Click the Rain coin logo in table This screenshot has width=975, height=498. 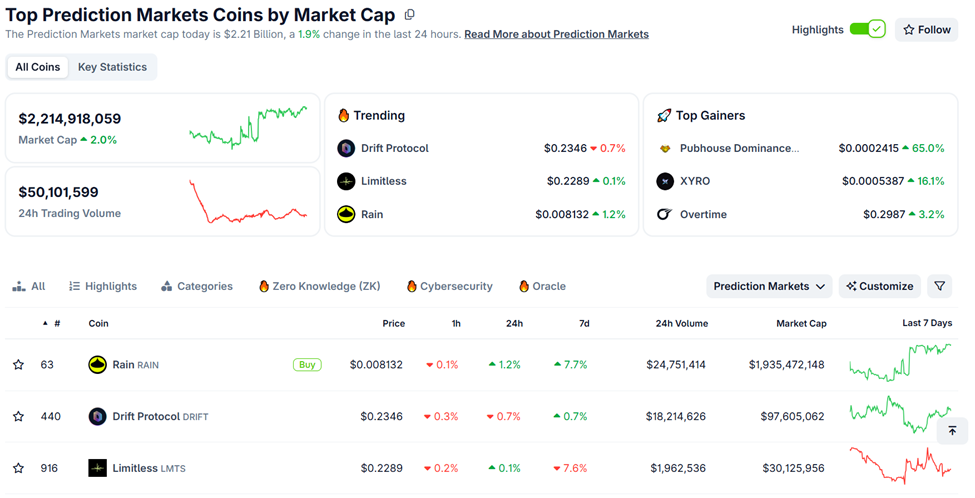point(97,365)
